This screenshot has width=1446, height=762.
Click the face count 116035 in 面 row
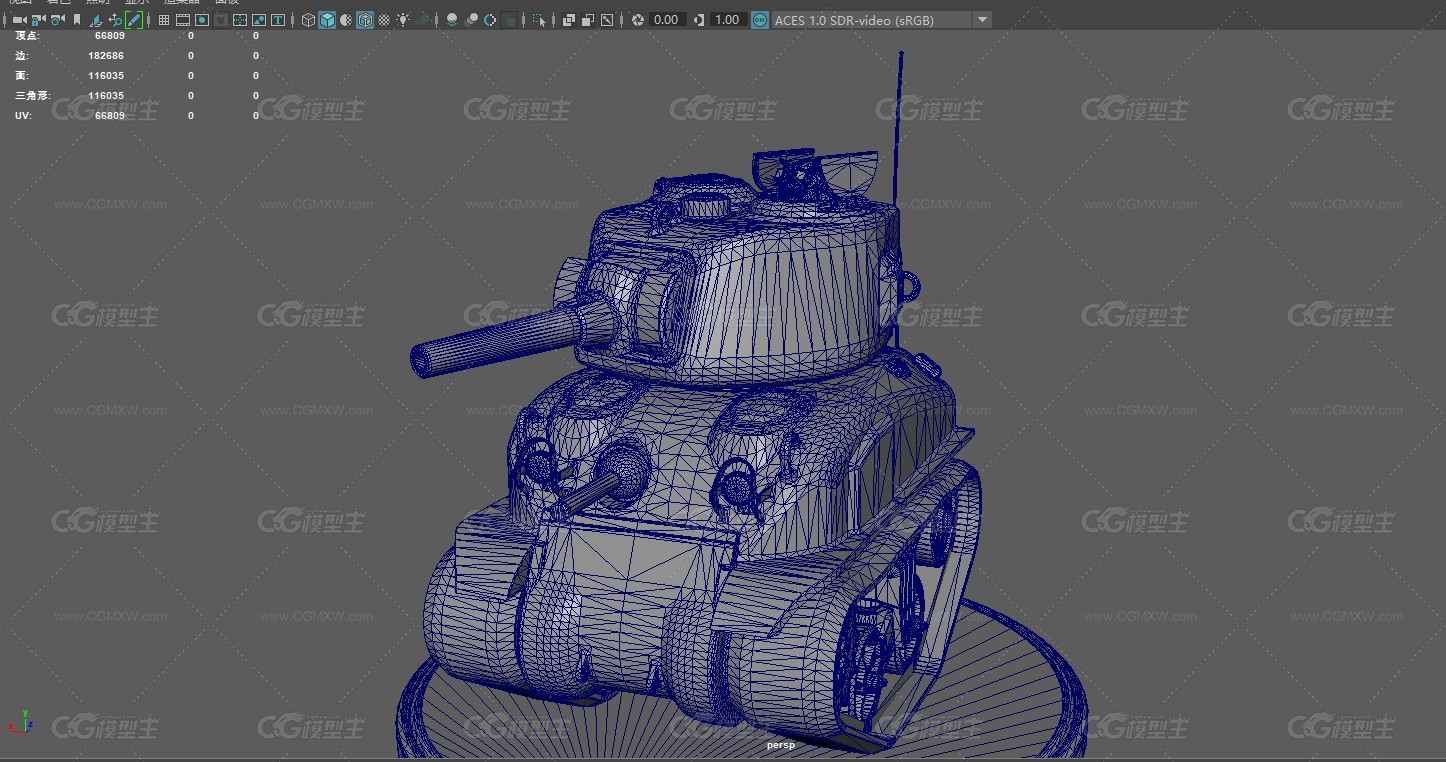tap(106, 76)
